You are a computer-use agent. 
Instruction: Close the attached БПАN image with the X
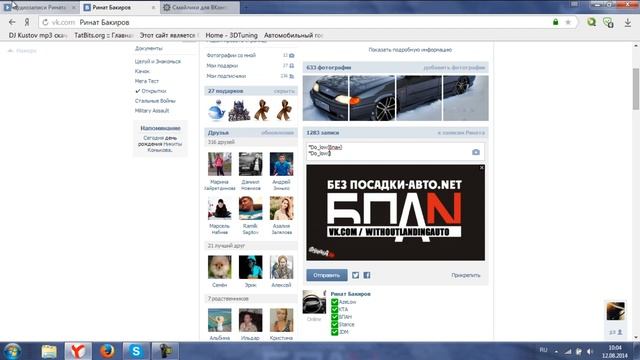tap(482, 168)
